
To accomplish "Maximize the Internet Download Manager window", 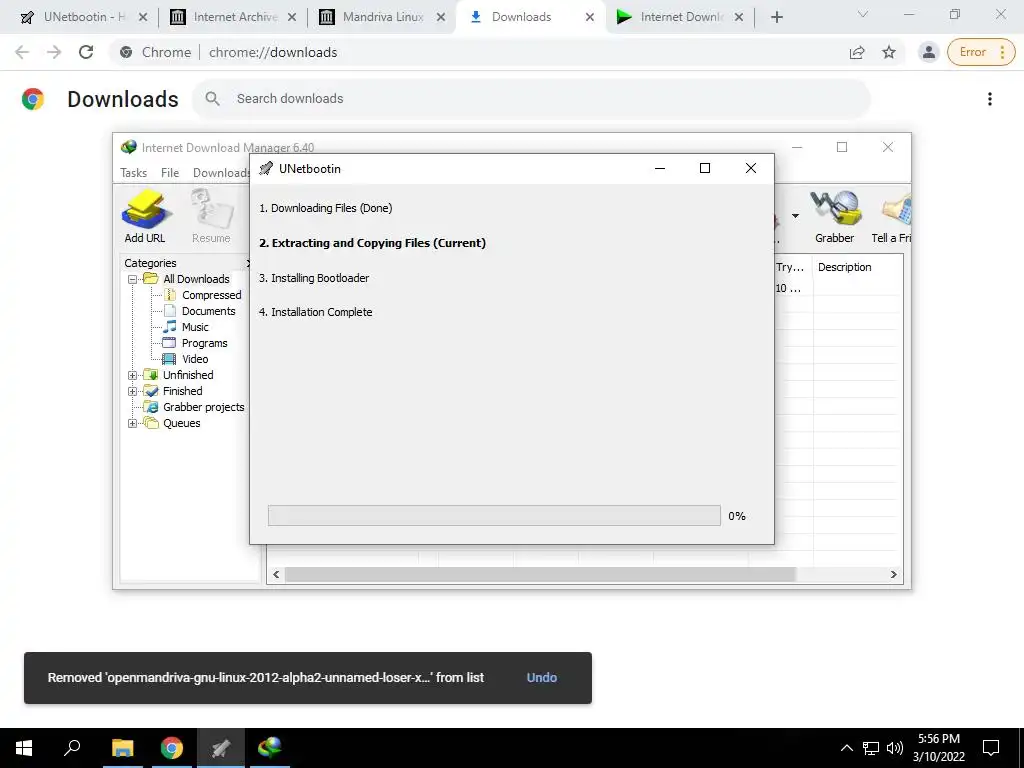I will [x=842, y=148].
